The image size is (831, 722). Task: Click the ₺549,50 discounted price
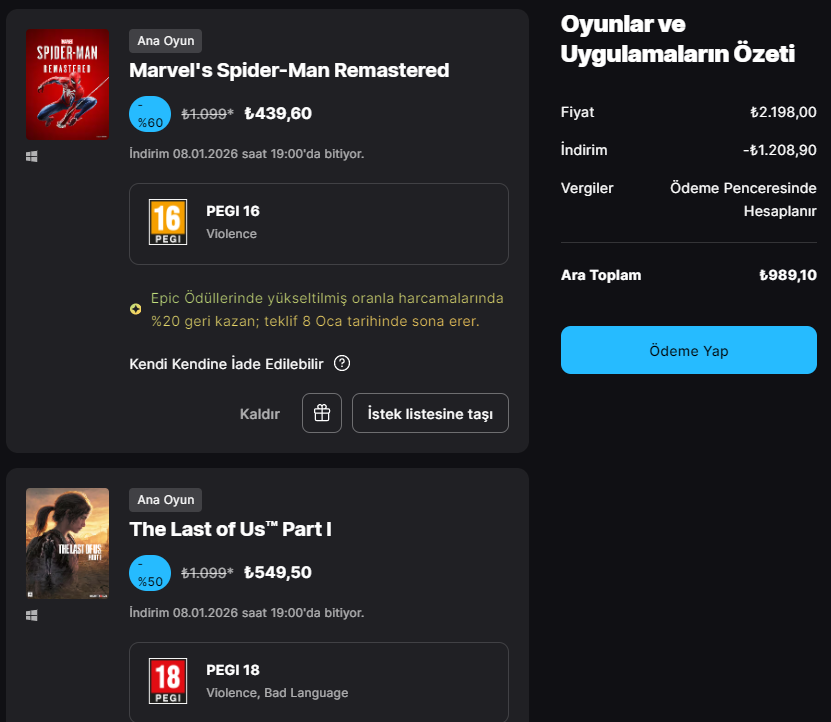pos(278,573)
